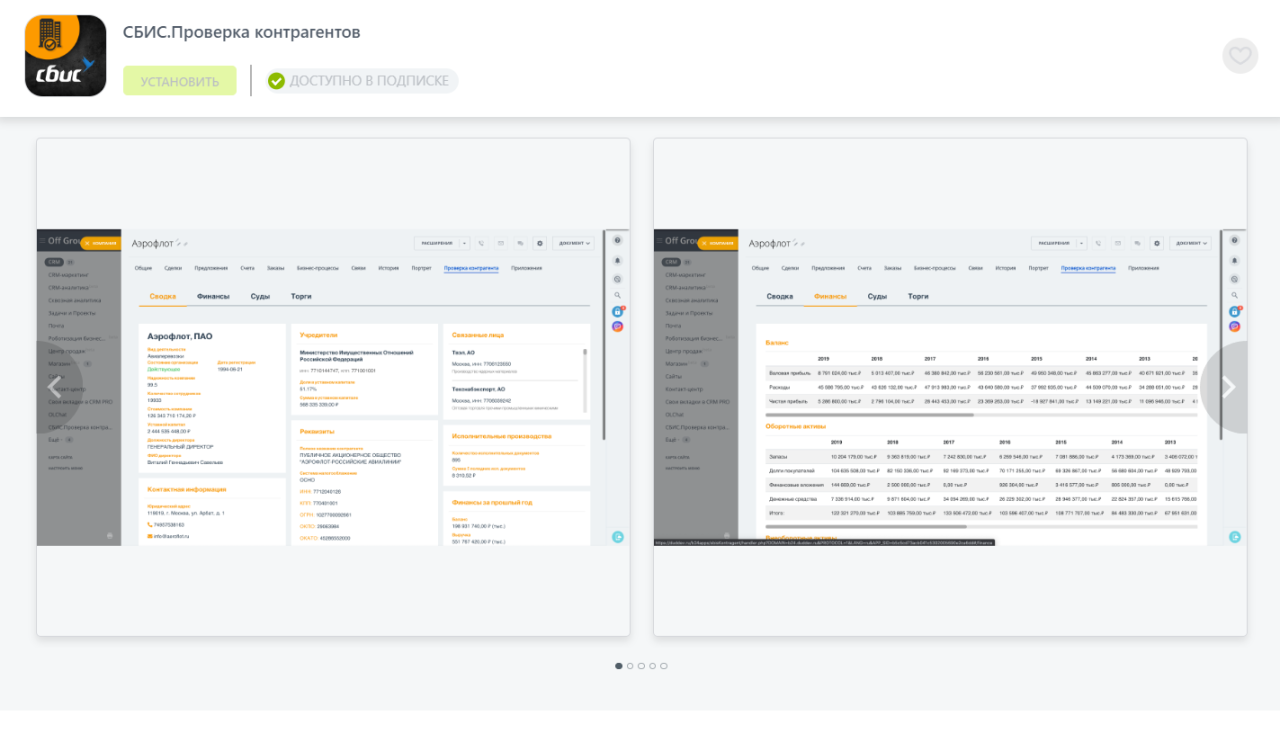The height and width of the screenshot is (751, 1280).
Task: Open screenshot showing Финансы balance tables
Action: click(950, 387)
